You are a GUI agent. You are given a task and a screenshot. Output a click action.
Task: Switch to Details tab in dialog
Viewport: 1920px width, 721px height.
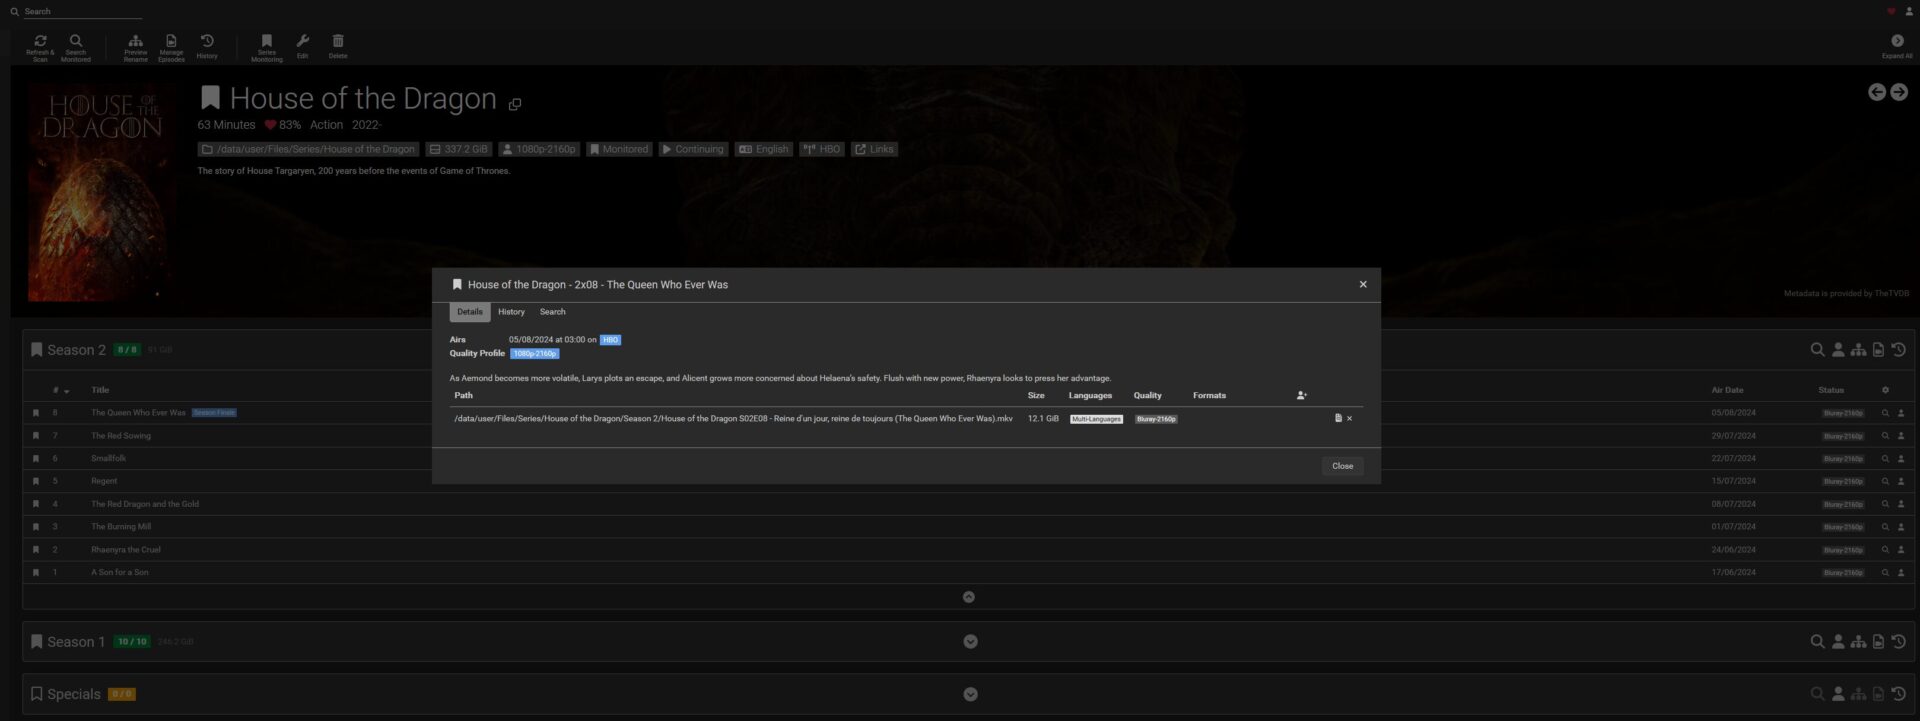(x=470, y=312)
